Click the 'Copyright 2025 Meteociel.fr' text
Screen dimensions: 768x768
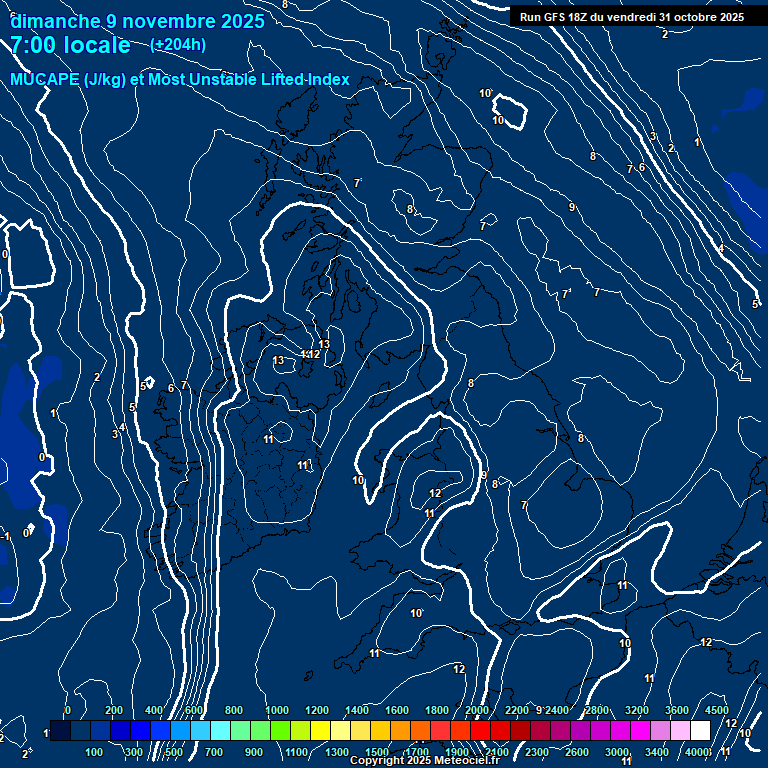(425, 760)
